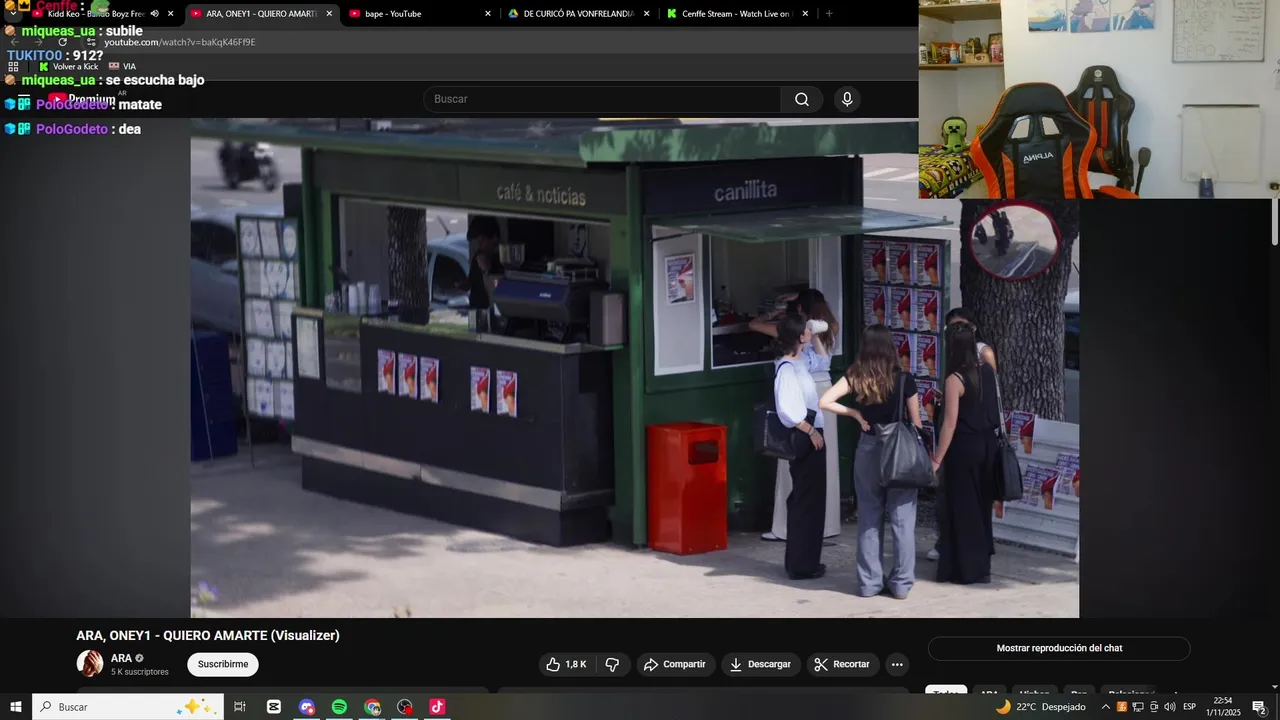1280x720 pixels.
Task: Close the Cenffe Stream tab
Action: [805, 14]
